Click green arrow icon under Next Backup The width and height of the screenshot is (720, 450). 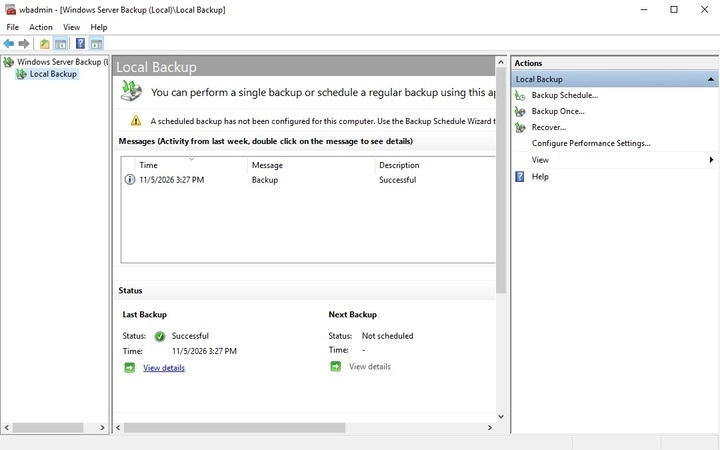pyautogui.click(x=336, y=366)
